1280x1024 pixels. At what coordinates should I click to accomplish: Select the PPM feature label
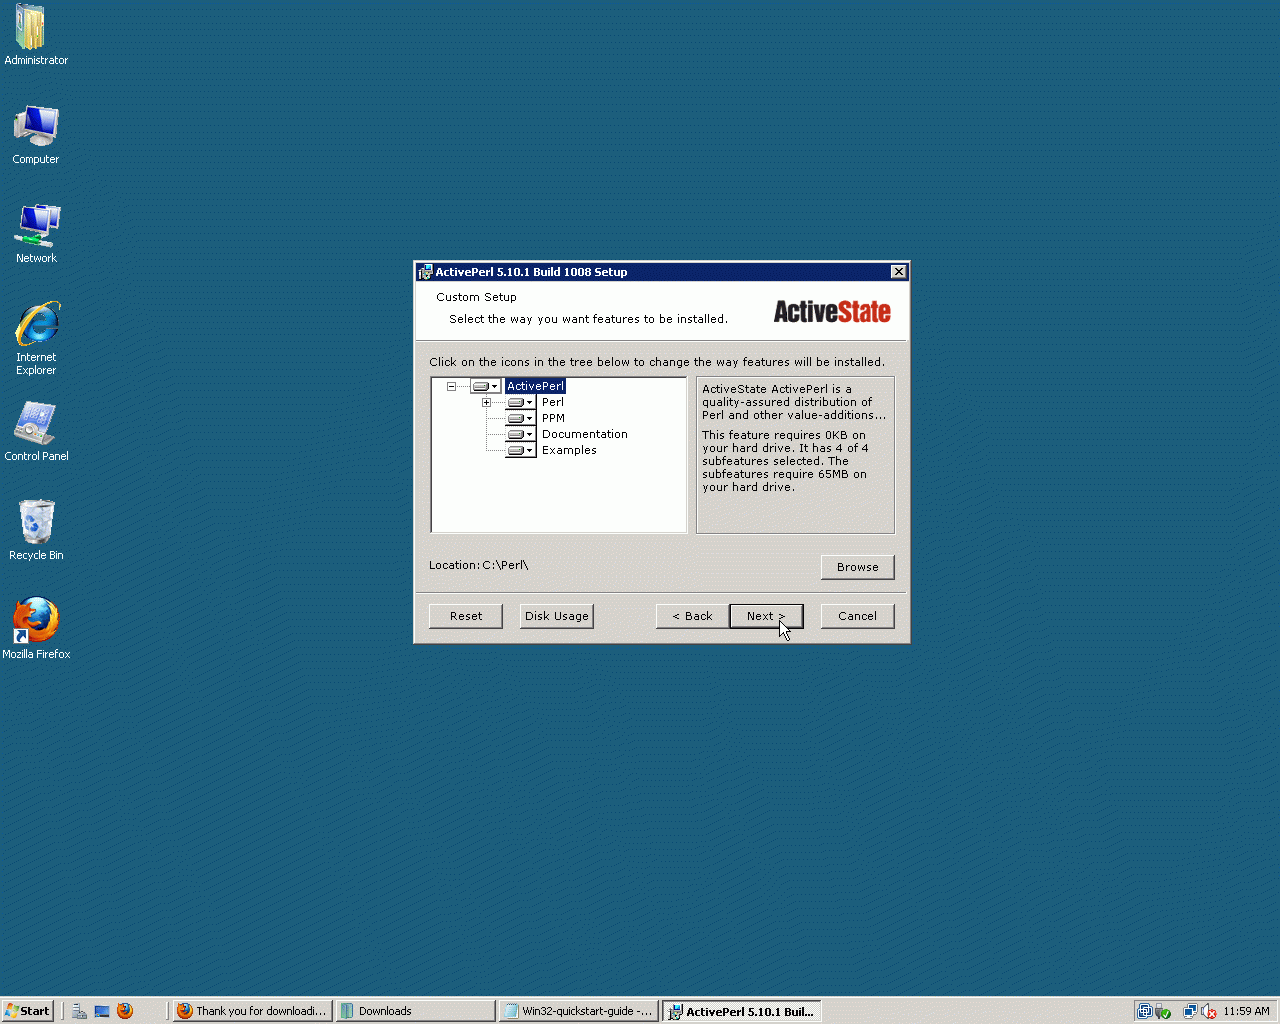coord(553,418)
